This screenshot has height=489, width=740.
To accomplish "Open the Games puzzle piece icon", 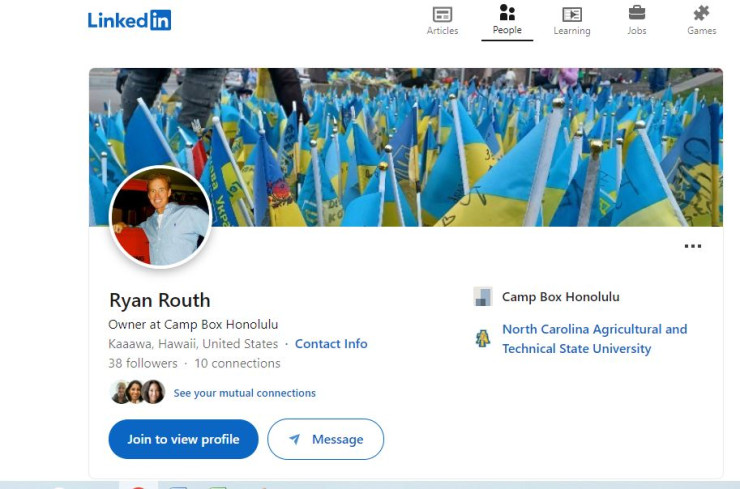I will click(x=701, y=13).
